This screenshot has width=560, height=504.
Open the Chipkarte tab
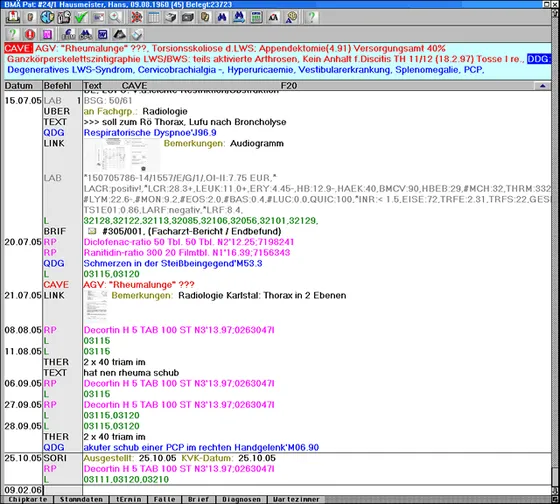[28, 499]
